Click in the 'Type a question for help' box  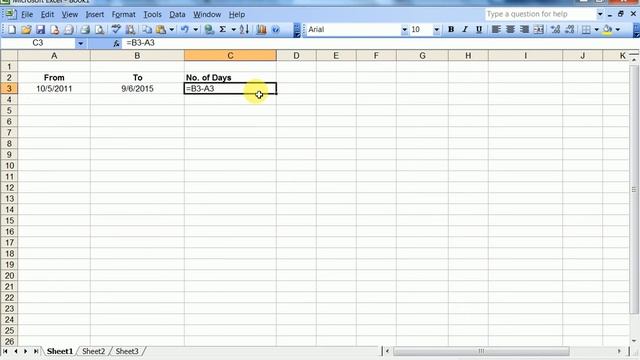click(x=540, y=14)
